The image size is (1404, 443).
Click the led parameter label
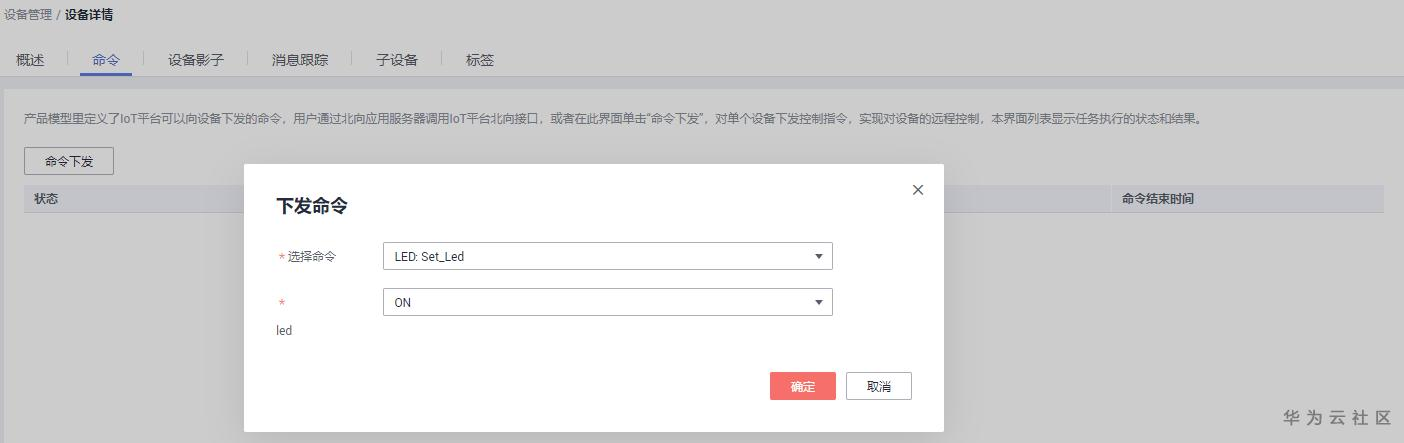click(x=284, y=331)
